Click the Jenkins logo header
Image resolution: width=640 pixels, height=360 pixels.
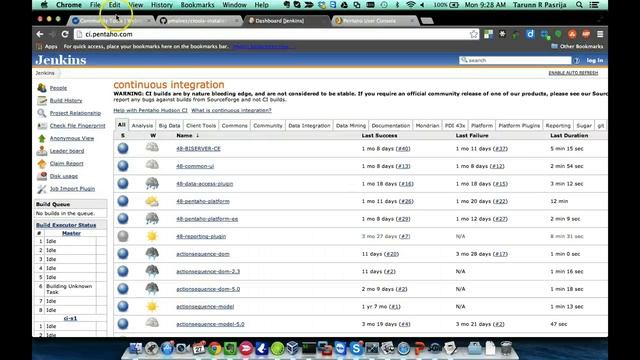pos(61,60)
